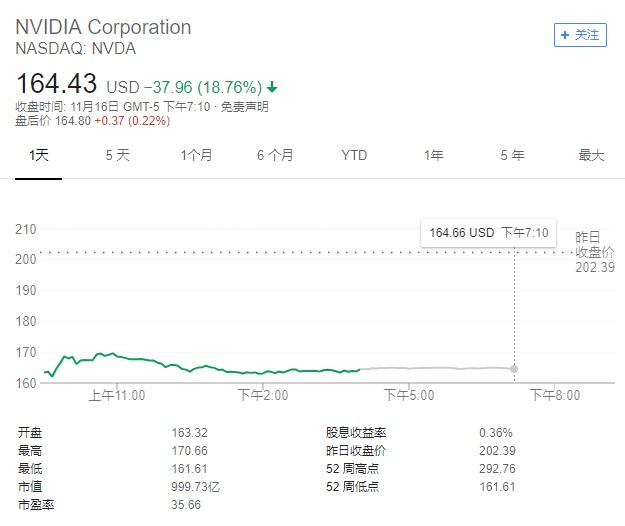Screen dimensions: 625x526
Task: Click the 市值 999.73亿 value
Action: 195,487
